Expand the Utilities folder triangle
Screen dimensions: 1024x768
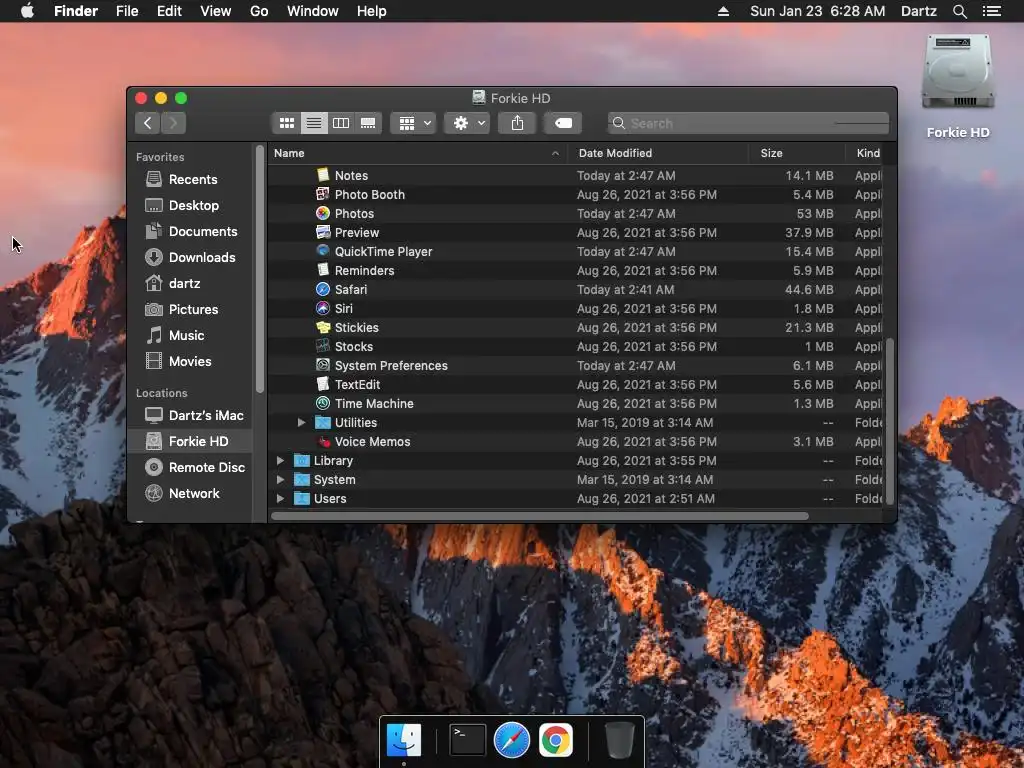coord(301,423)
